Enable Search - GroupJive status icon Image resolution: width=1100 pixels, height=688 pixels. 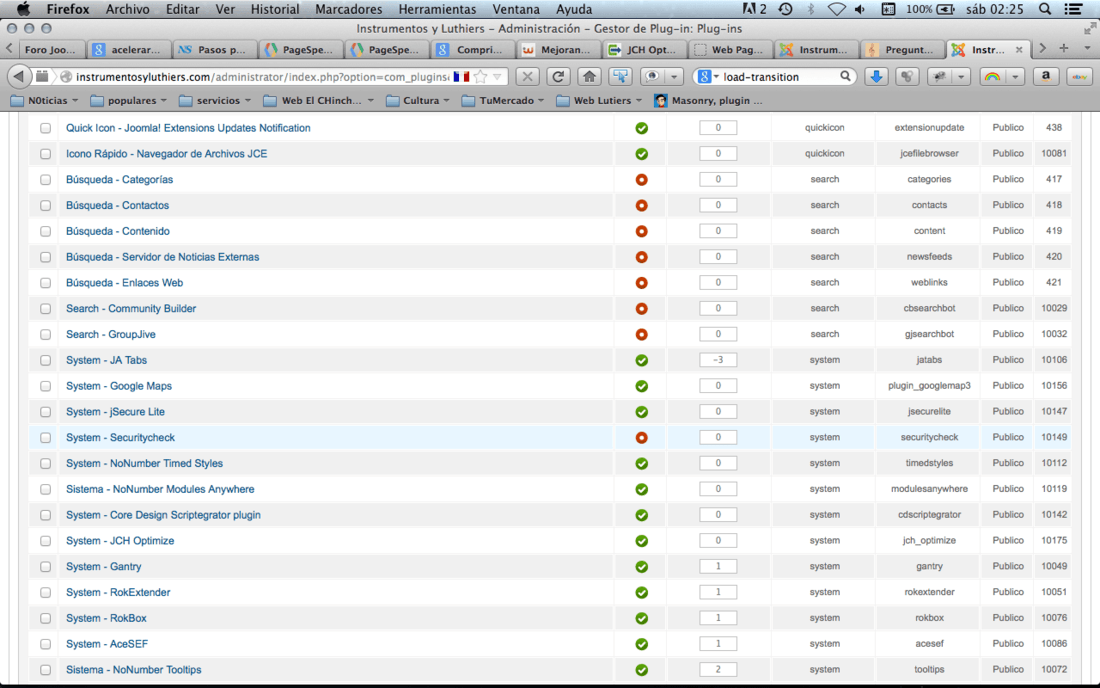click(641, 335)
